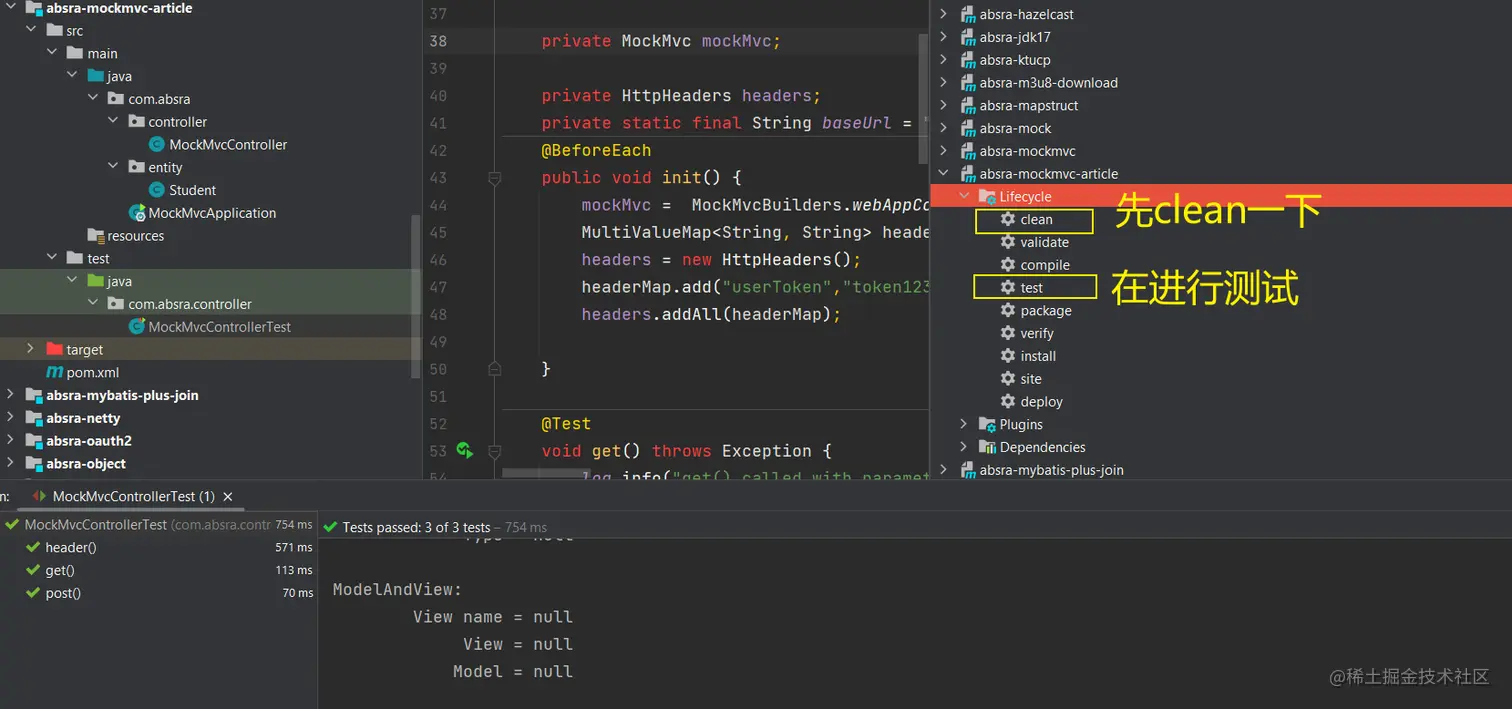Click the gear icon beside compile
Image resolution: width=1512 pixels, height=709 pixels.
click(x=1008, y=264)
